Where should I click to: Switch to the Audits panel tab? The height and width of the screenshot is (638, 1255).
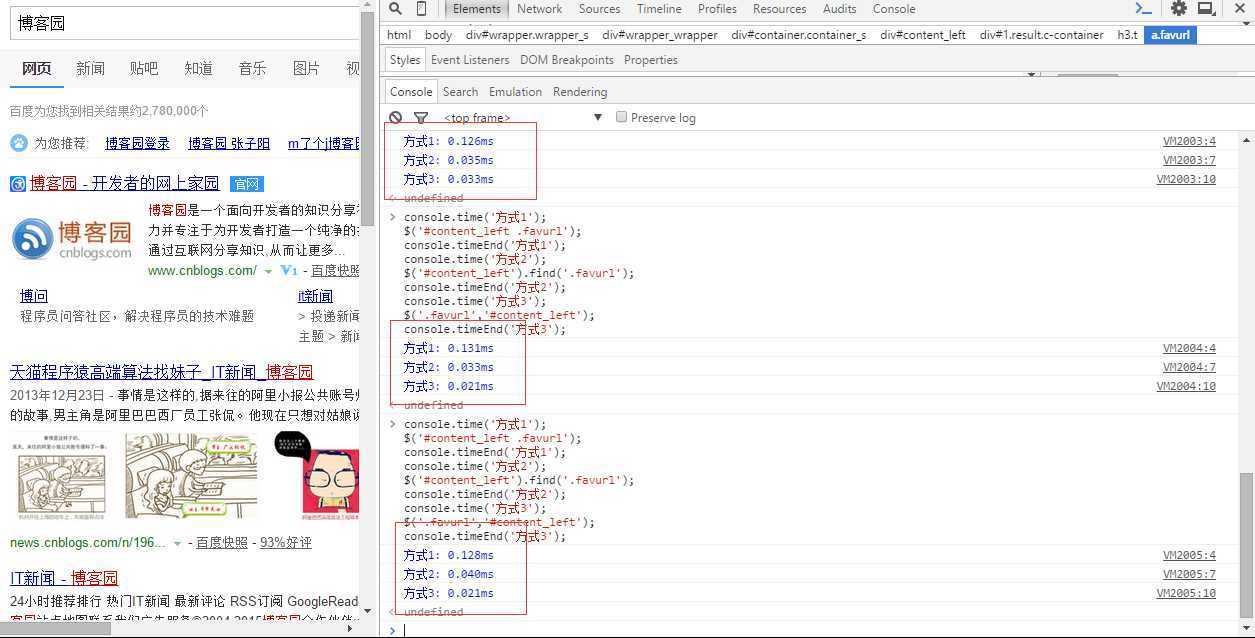point(839,9)
